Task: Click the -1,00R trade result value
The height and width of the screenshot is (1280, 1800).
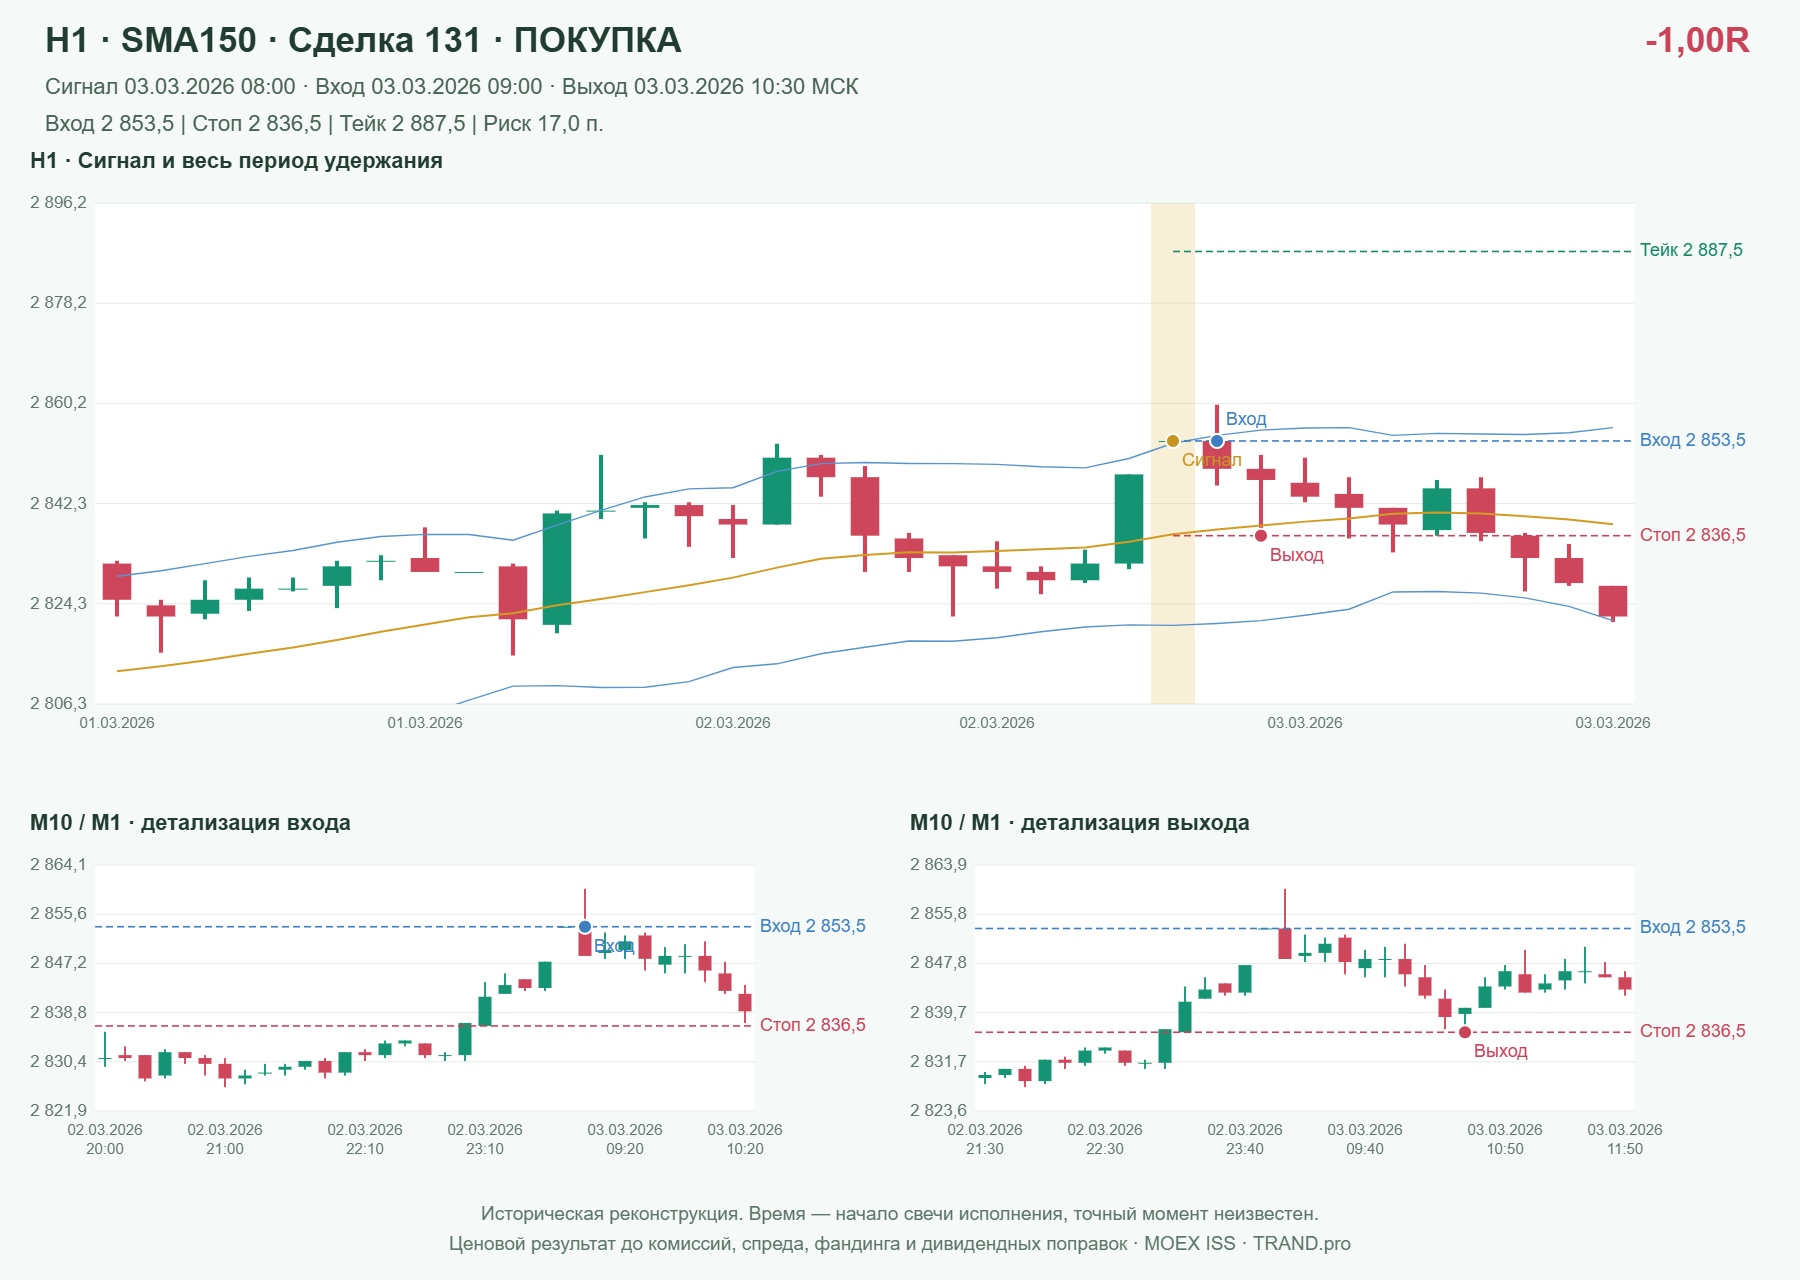Action: click(x=1697, y=40)
